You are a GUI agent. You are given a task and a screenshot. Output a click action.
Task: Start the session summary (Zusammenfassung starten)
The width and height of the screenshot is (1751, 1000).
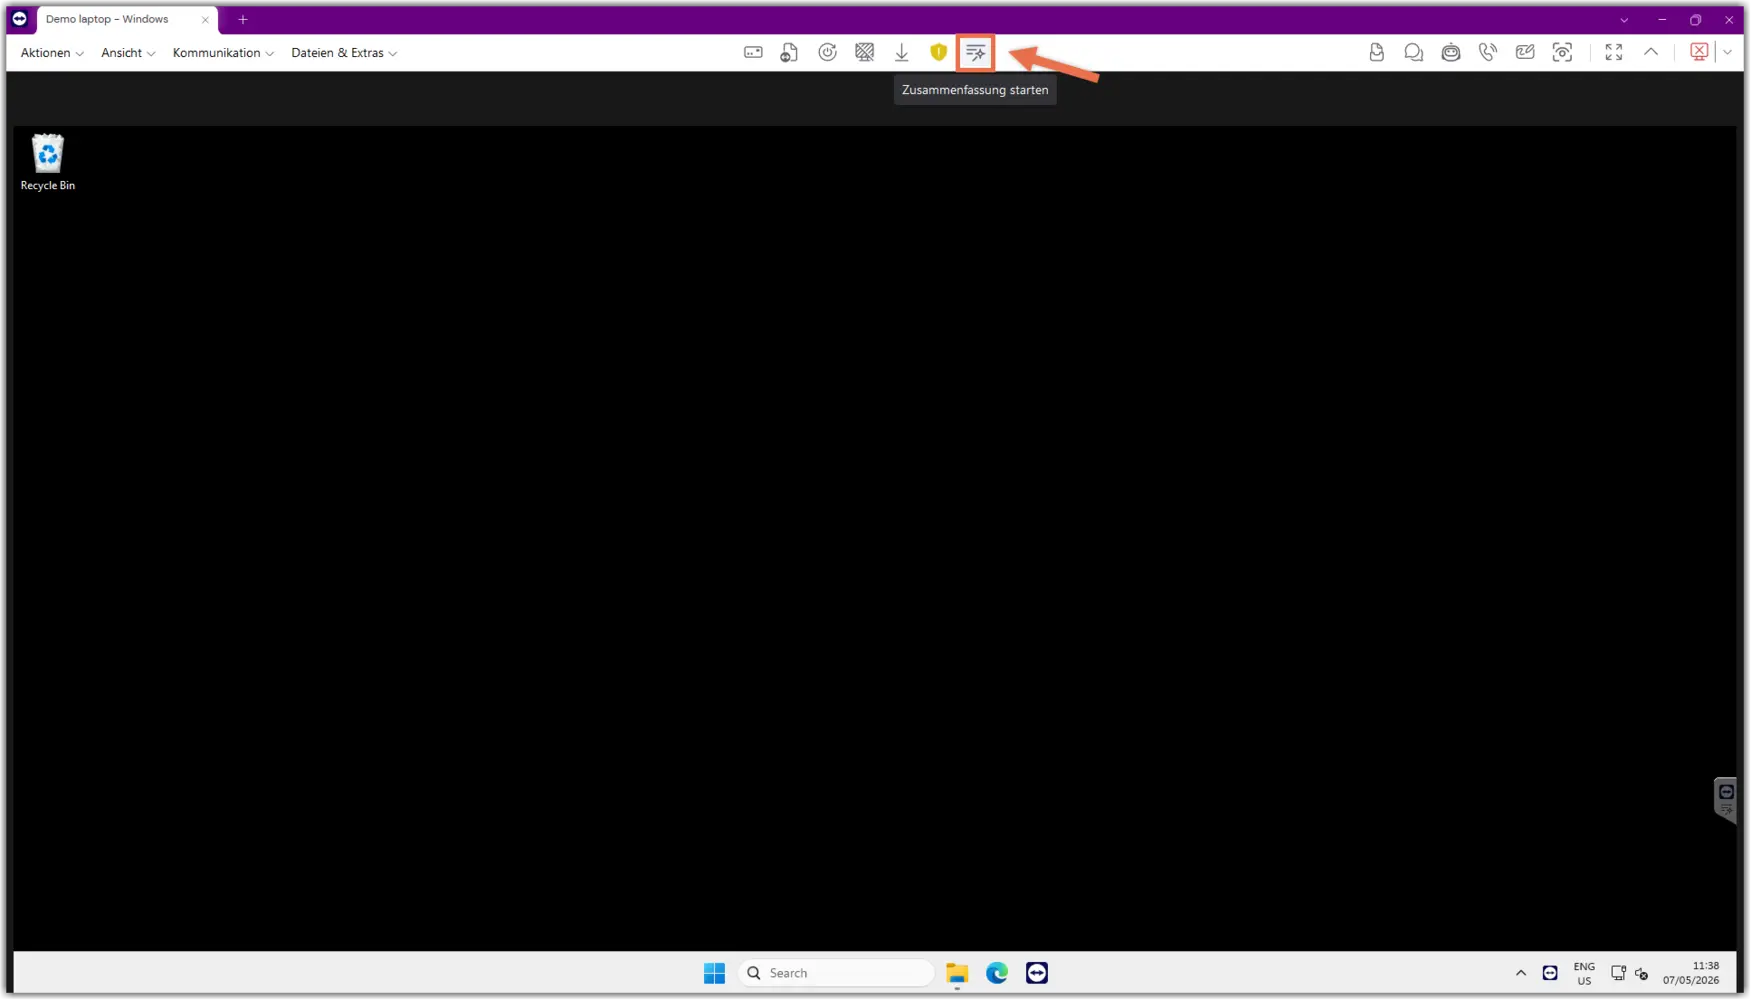[976, 53]
